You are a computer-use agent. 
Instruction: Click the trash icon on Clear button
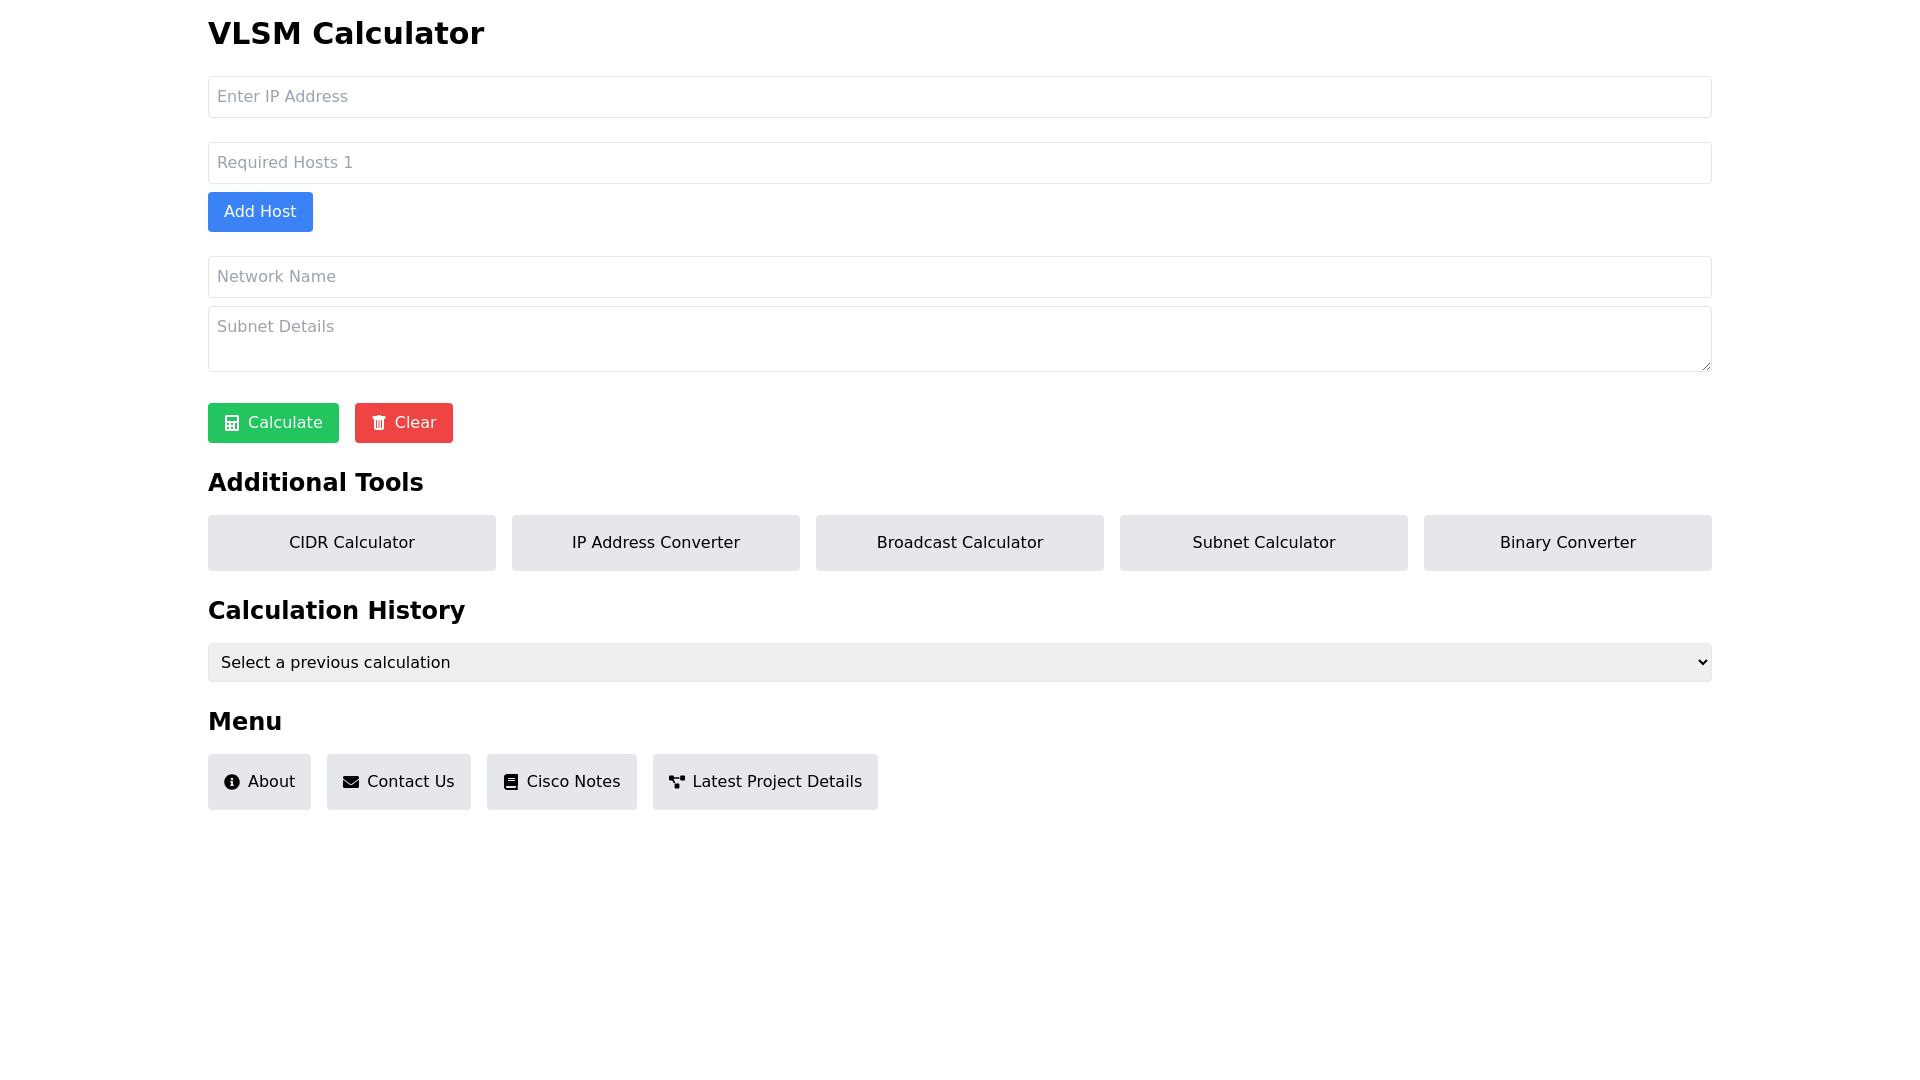pyautogui.click(x=378, y=423)
